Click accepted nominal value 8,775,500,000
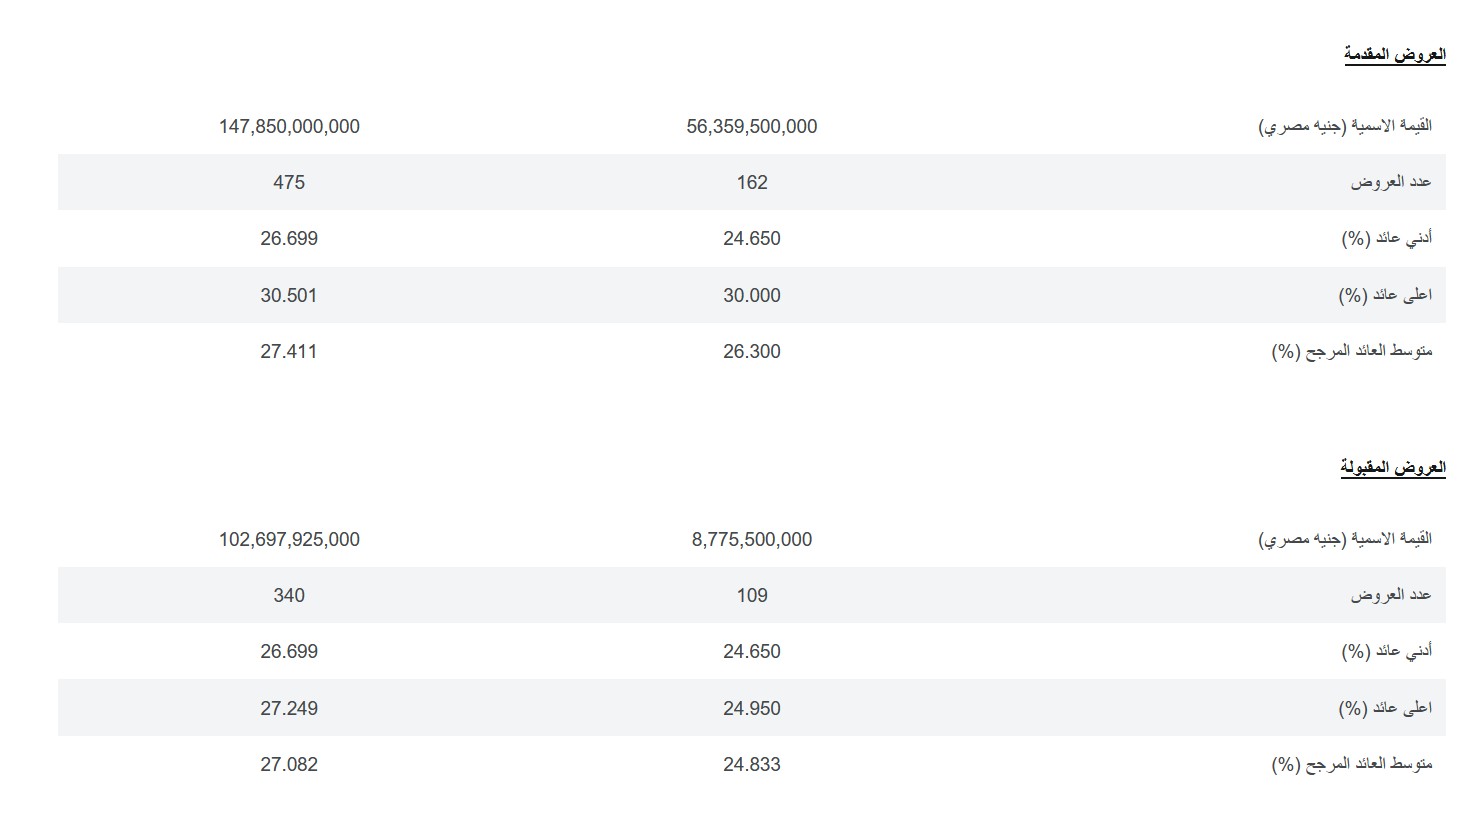This screenshot has width=1482, height=833. click(x=752, y=539)
